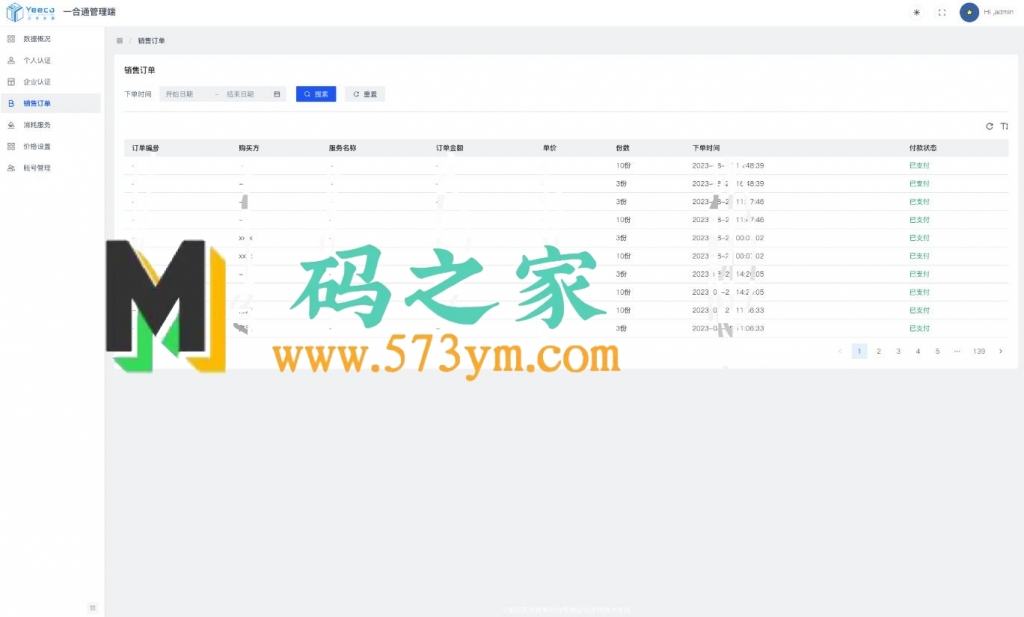
Task: Go to the next page with the right arrow
Action: (1000, 351)
